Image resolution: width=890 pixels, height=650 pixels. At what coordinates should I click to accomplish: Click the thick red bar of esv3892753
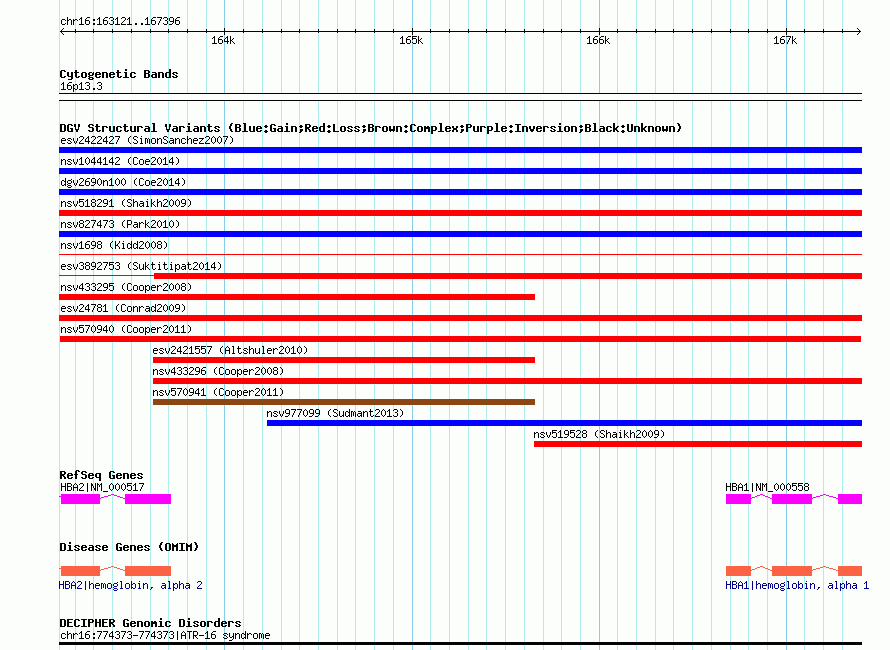tap(507, 276)
